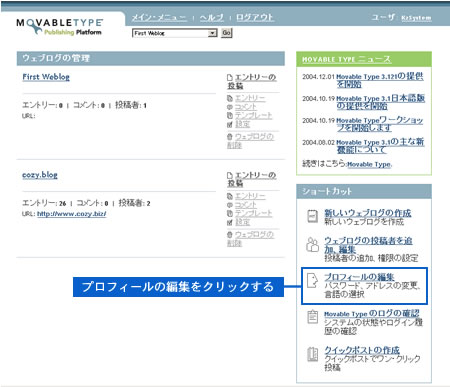Open the Movable Type 3.121 news link
The height and width of the screenshot is (387, 450).
[x=380, y=80]
